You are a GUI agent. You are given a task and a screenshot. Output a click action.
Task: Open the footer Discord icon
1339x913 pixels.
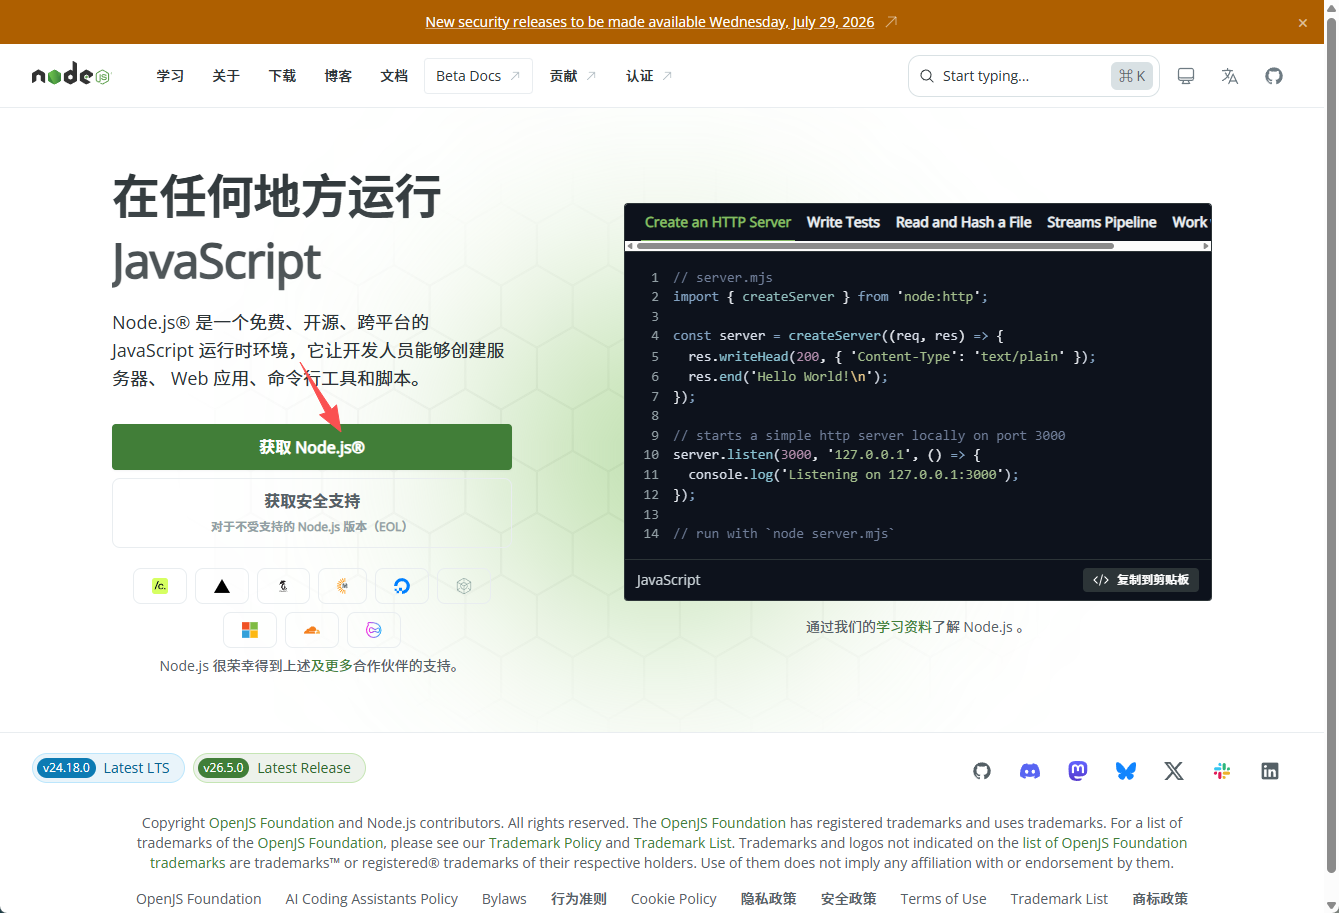(x=1030, y=771)
